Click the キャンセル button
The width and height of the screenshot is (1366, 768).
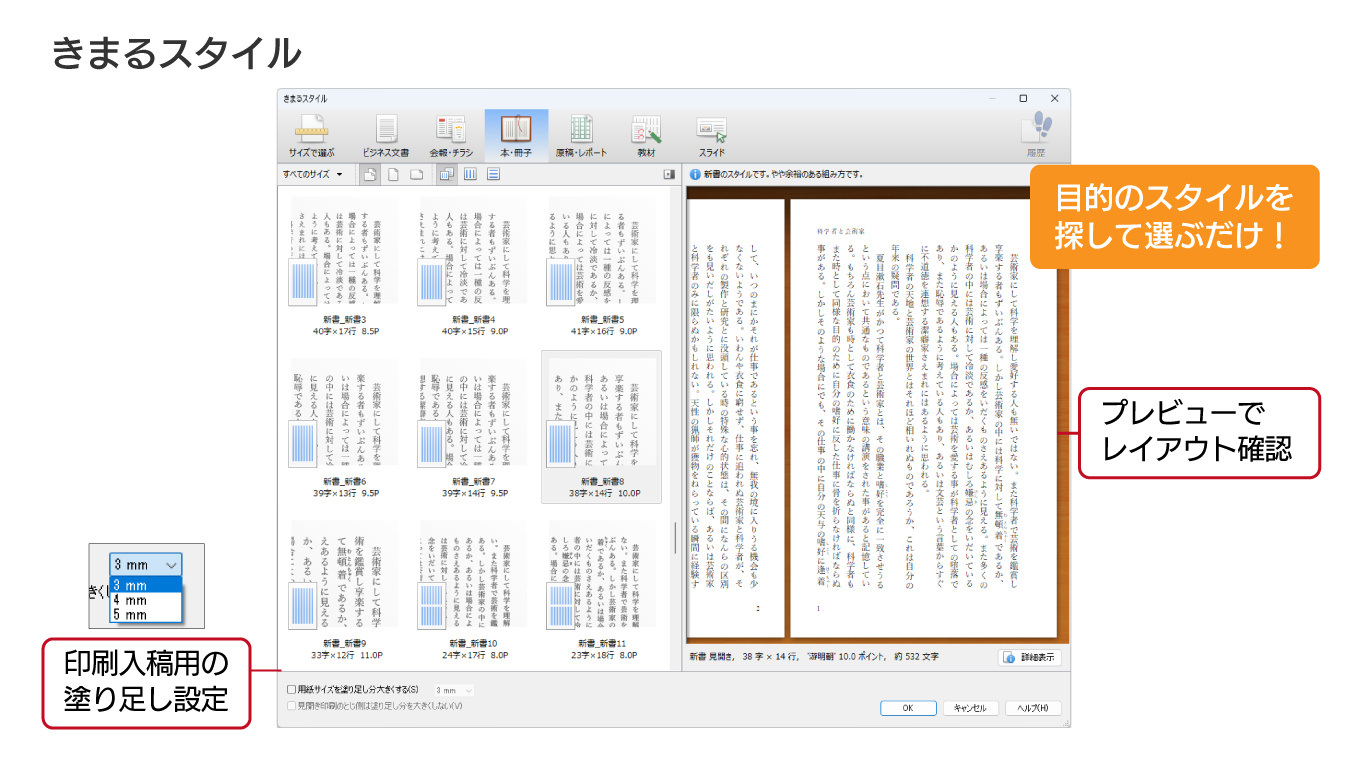pyautogui.click(x=970, y=708)
